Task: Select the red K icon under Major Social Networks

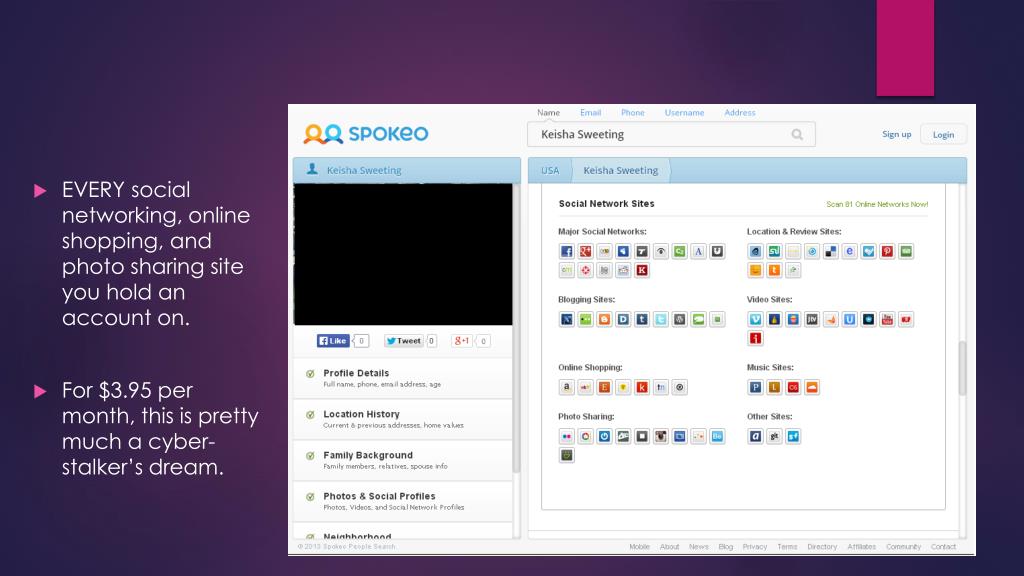Action: 642,270
